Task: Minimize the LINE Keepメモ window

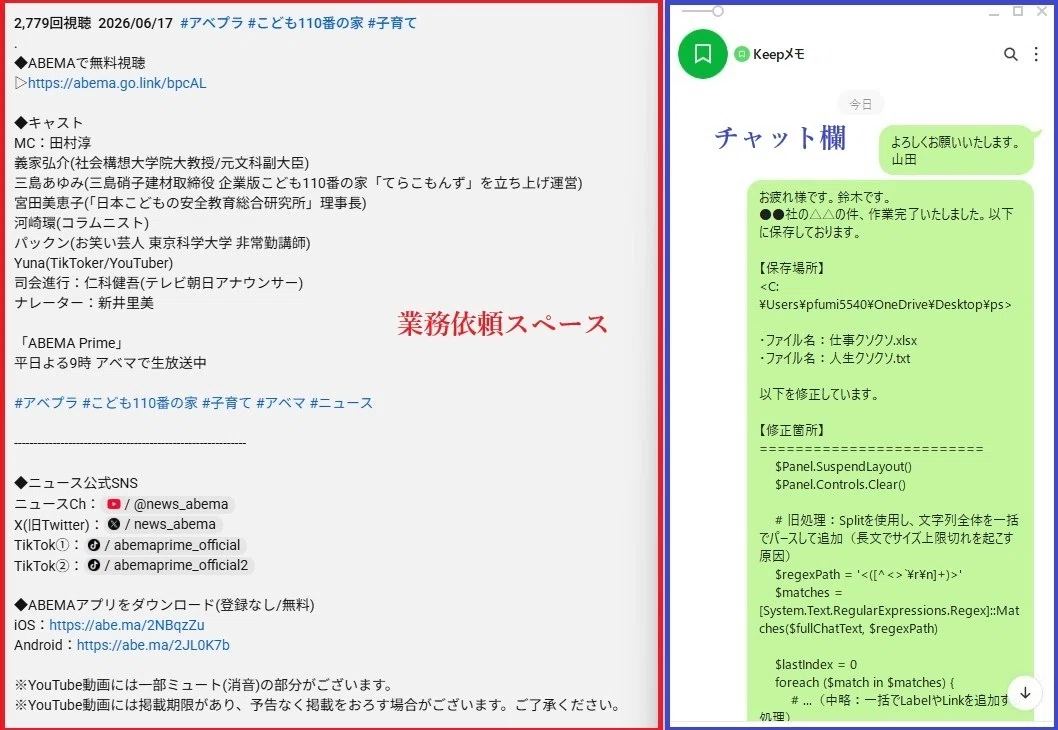Action: click(993, 11)
